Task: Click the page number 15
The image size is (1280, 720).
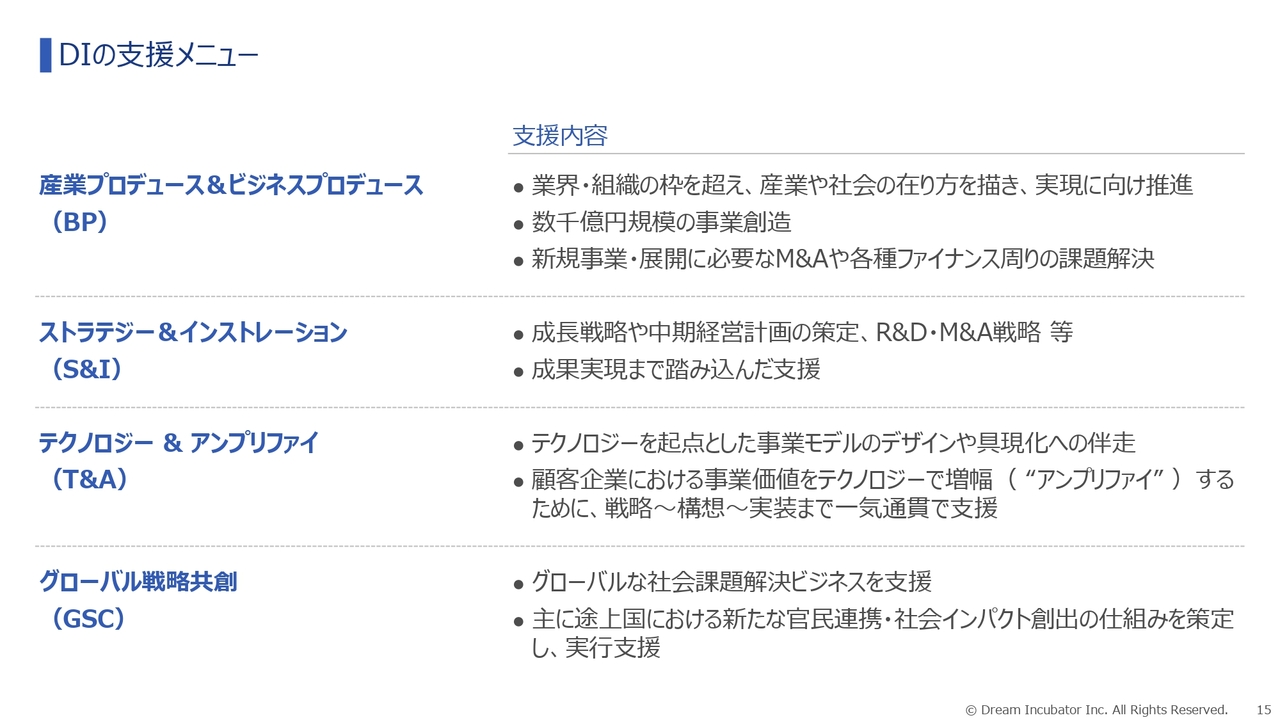Action: point(1262,709)
